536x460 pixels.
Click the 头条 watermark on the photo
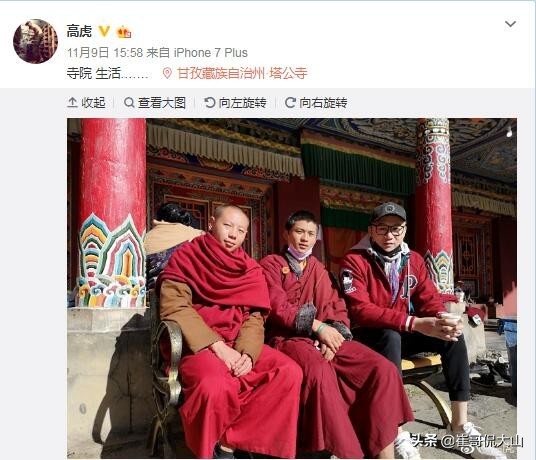pyautogui.click(x=423, y=441)
